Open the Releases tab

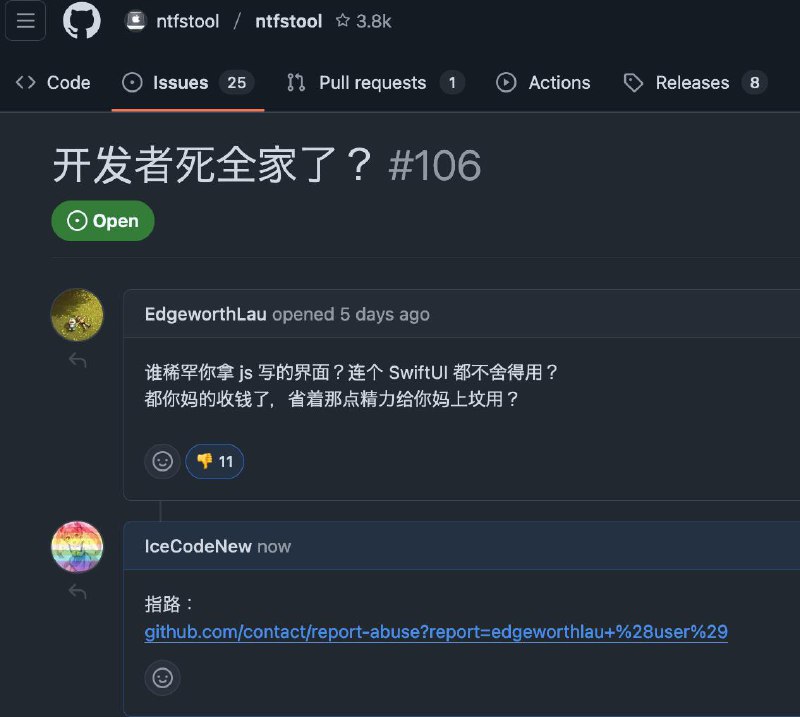(x=695, y=83)
